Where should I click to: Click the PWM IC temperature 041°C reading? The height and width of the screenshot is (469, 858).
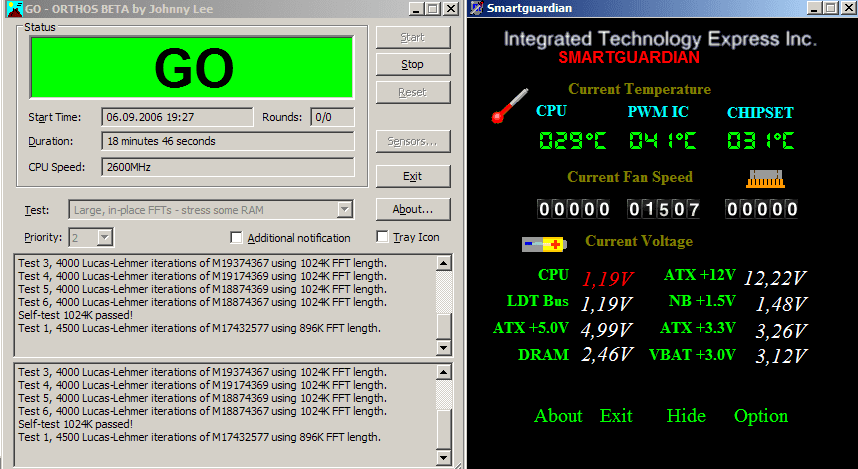tap(663, 141)
